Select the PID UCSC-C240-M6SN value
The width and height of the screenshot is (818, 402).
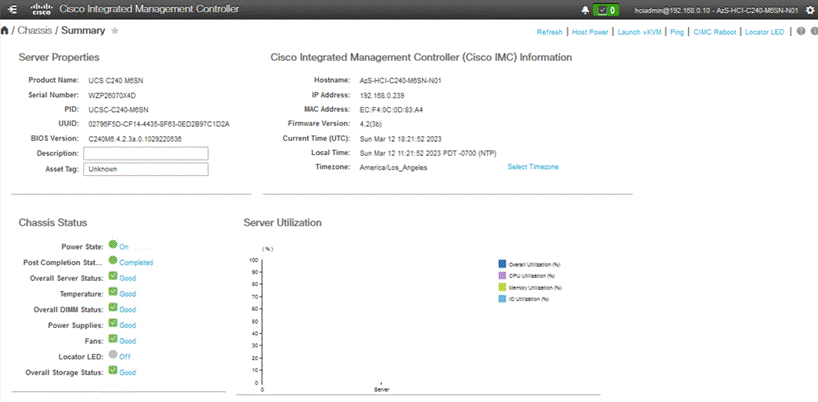[118, 110]
